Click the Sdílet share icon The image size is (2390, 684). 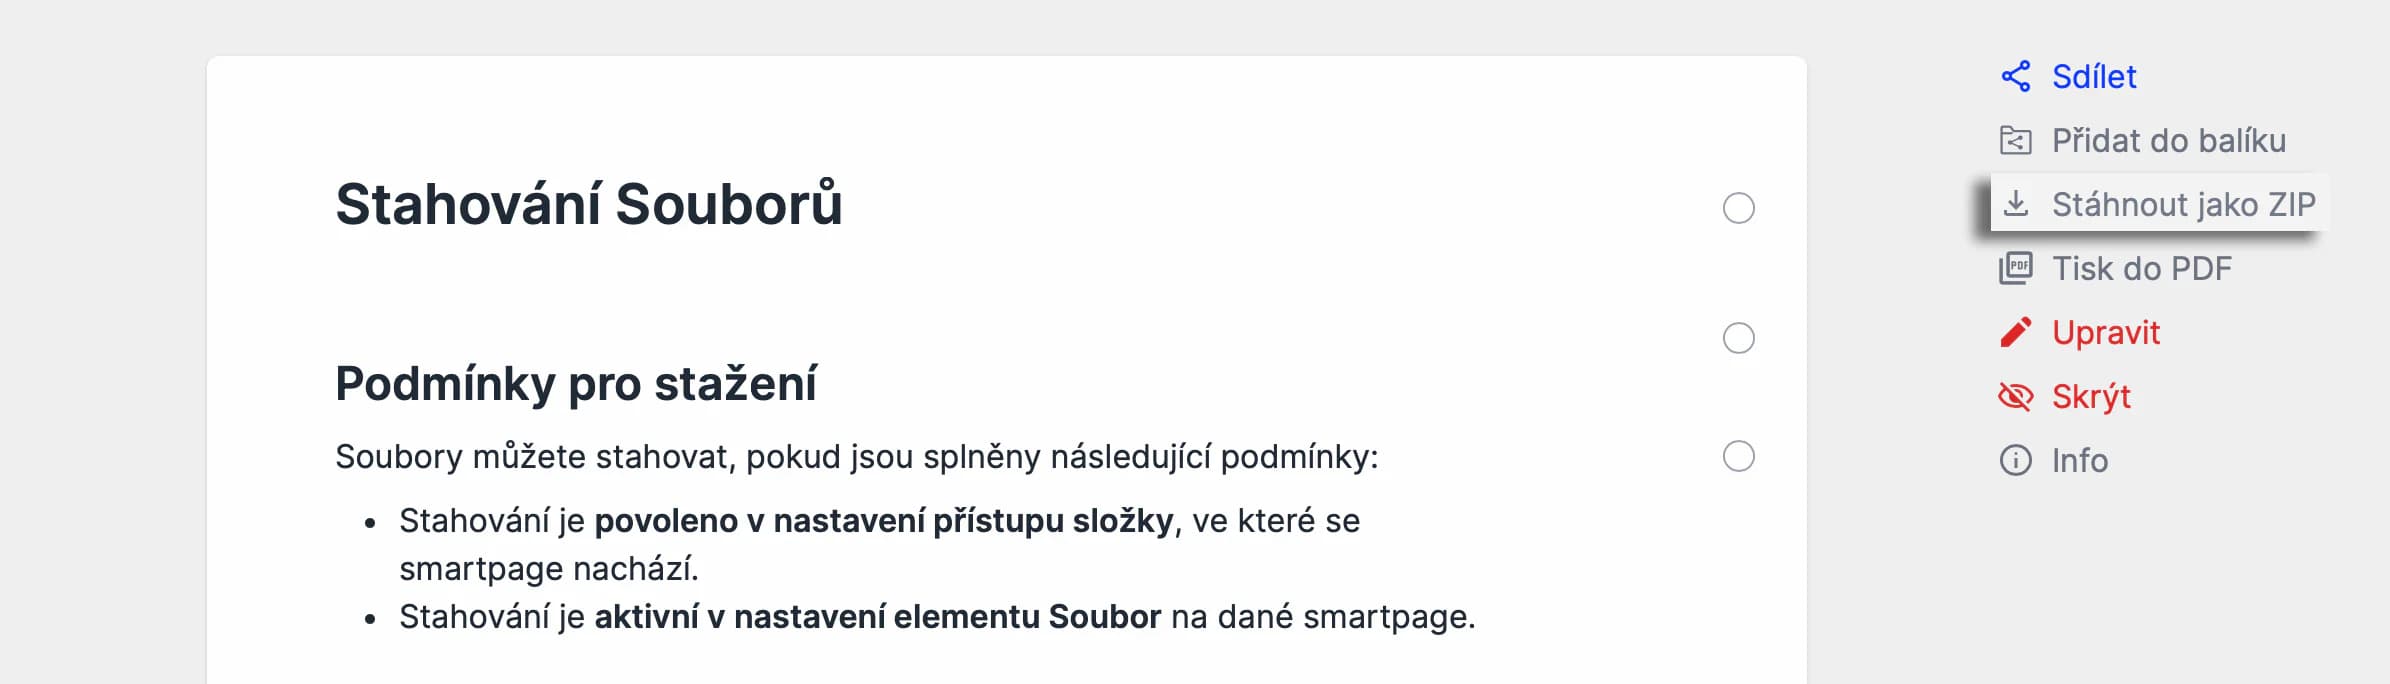[2015, 76]
